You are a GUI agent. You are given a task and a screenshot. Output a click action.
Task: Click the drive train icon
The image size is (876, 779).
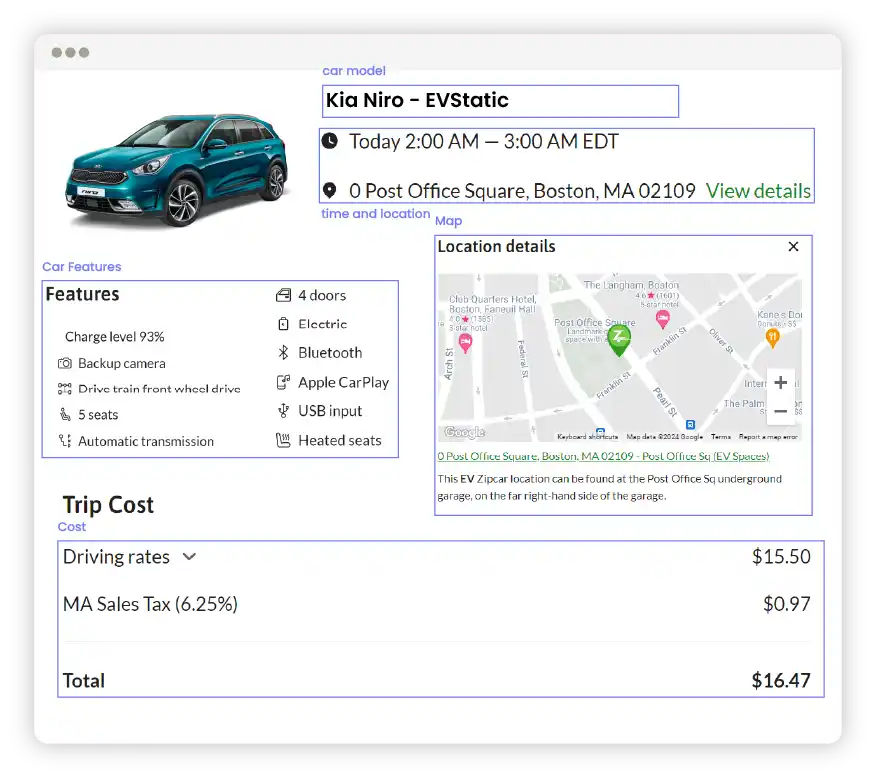pos(65,389)
